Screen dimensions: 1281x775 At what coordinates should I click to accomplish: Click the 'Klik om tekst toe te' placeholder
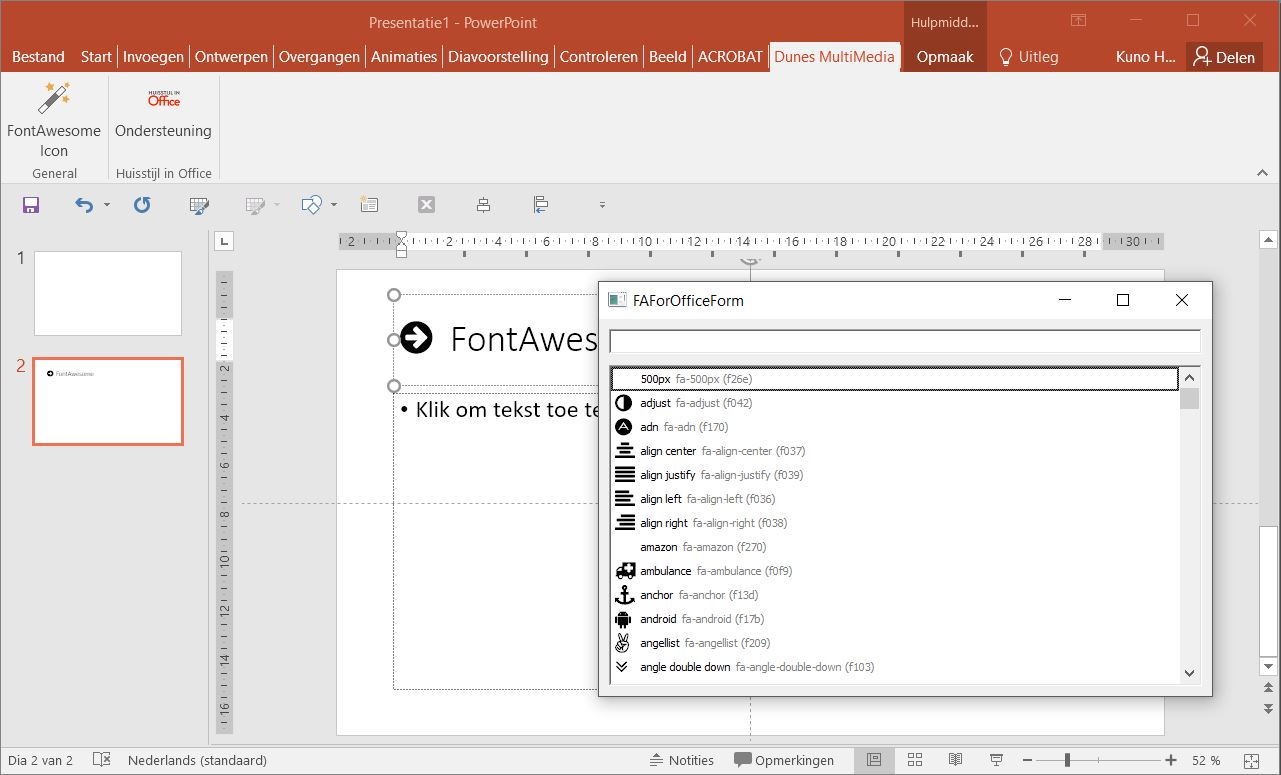pos(507,409)
